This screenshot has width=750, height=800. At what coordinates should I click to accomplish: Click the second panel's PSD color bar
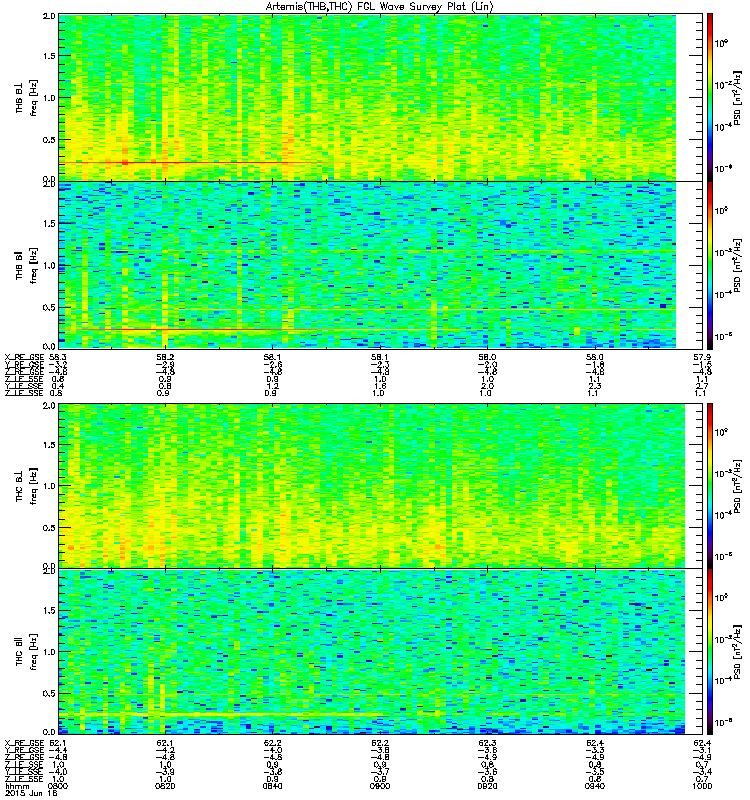click(x=709, y=265)
